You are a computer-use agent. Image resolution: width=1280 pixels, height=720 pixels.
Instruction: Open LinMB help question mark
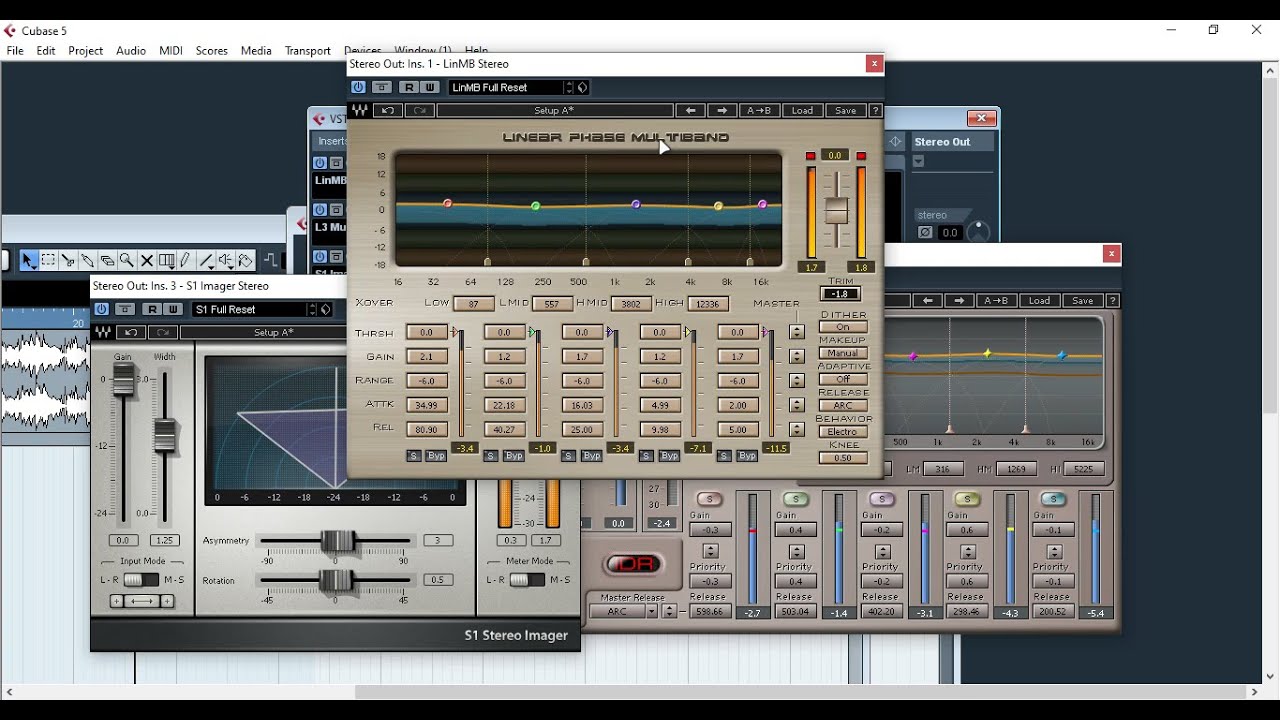point(876,111)
